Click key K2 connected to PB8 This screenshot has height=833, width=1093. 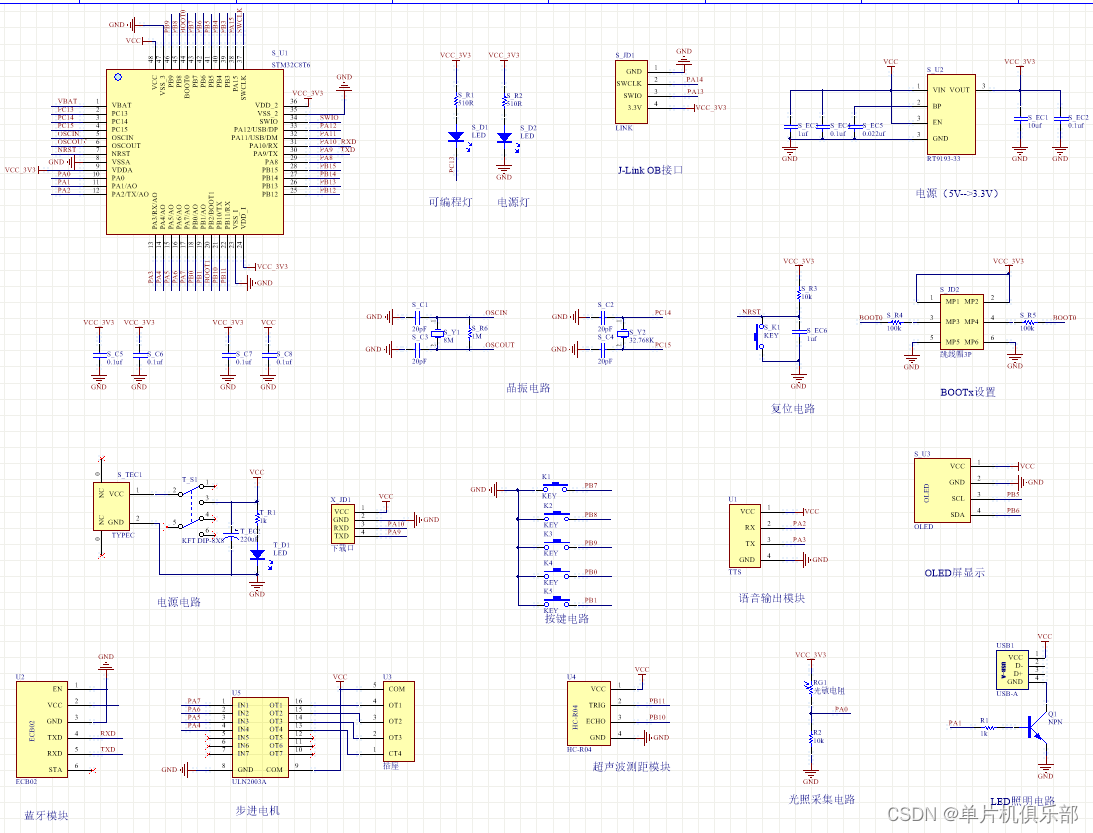tap(556, 516)
